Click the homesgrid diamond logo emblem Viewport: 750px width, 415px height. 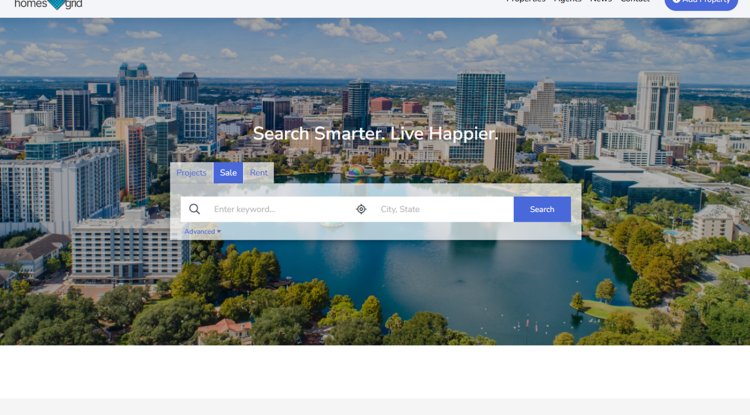tap(56, 4)
